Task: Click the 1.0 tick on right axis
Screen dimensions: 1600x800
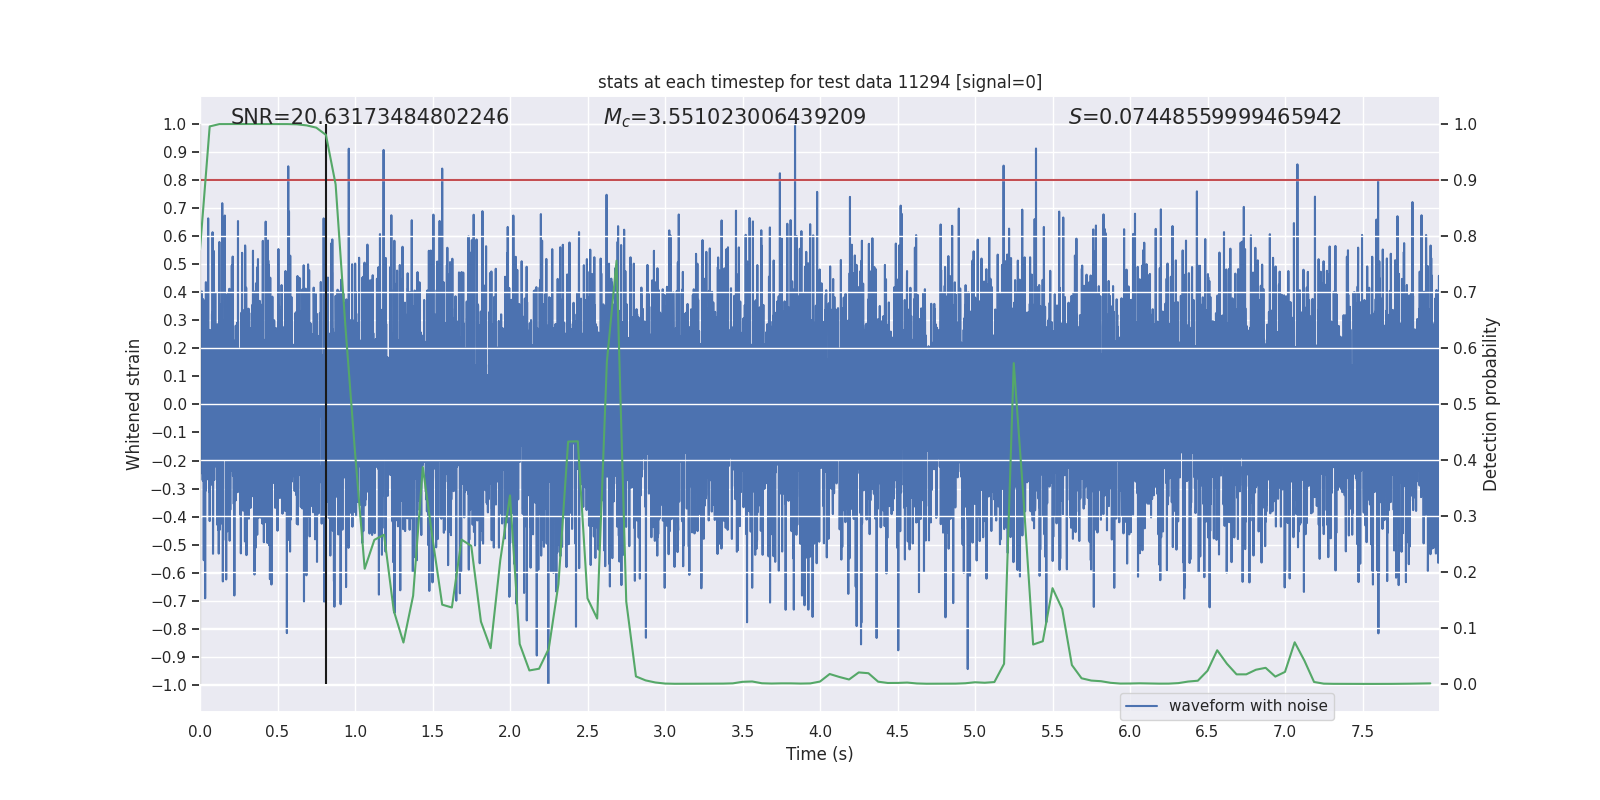Action: pos(1465,125)
